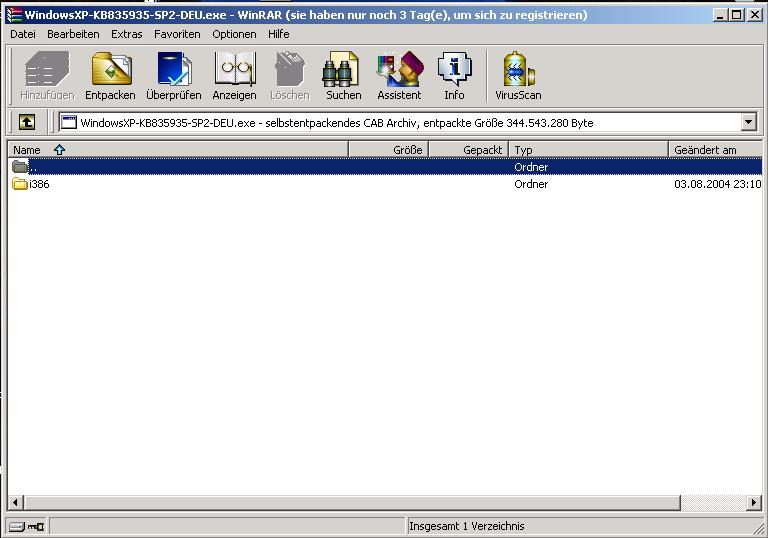Go up one folder level arrow
The height and width of the screenshot is (538, 768).
point(27,122)
